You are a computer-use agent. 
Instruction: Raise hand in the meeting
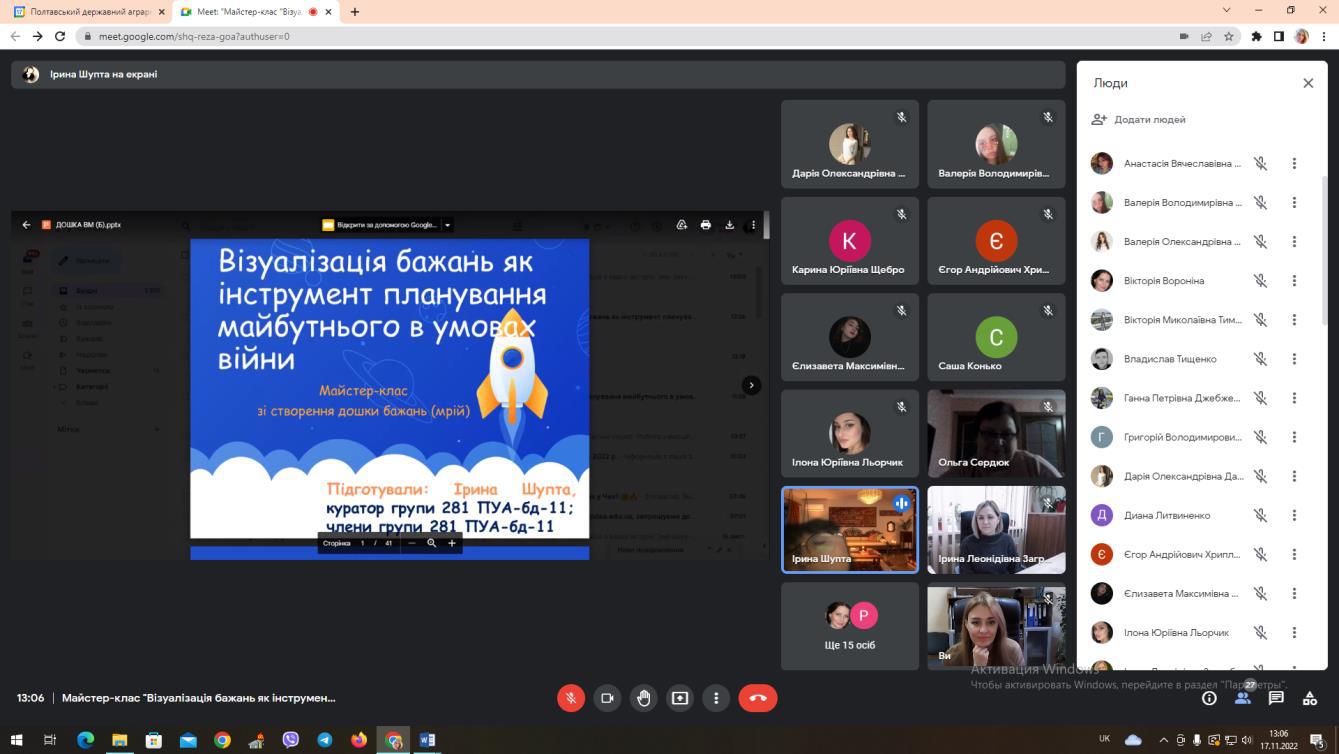(x=644, y=698)
